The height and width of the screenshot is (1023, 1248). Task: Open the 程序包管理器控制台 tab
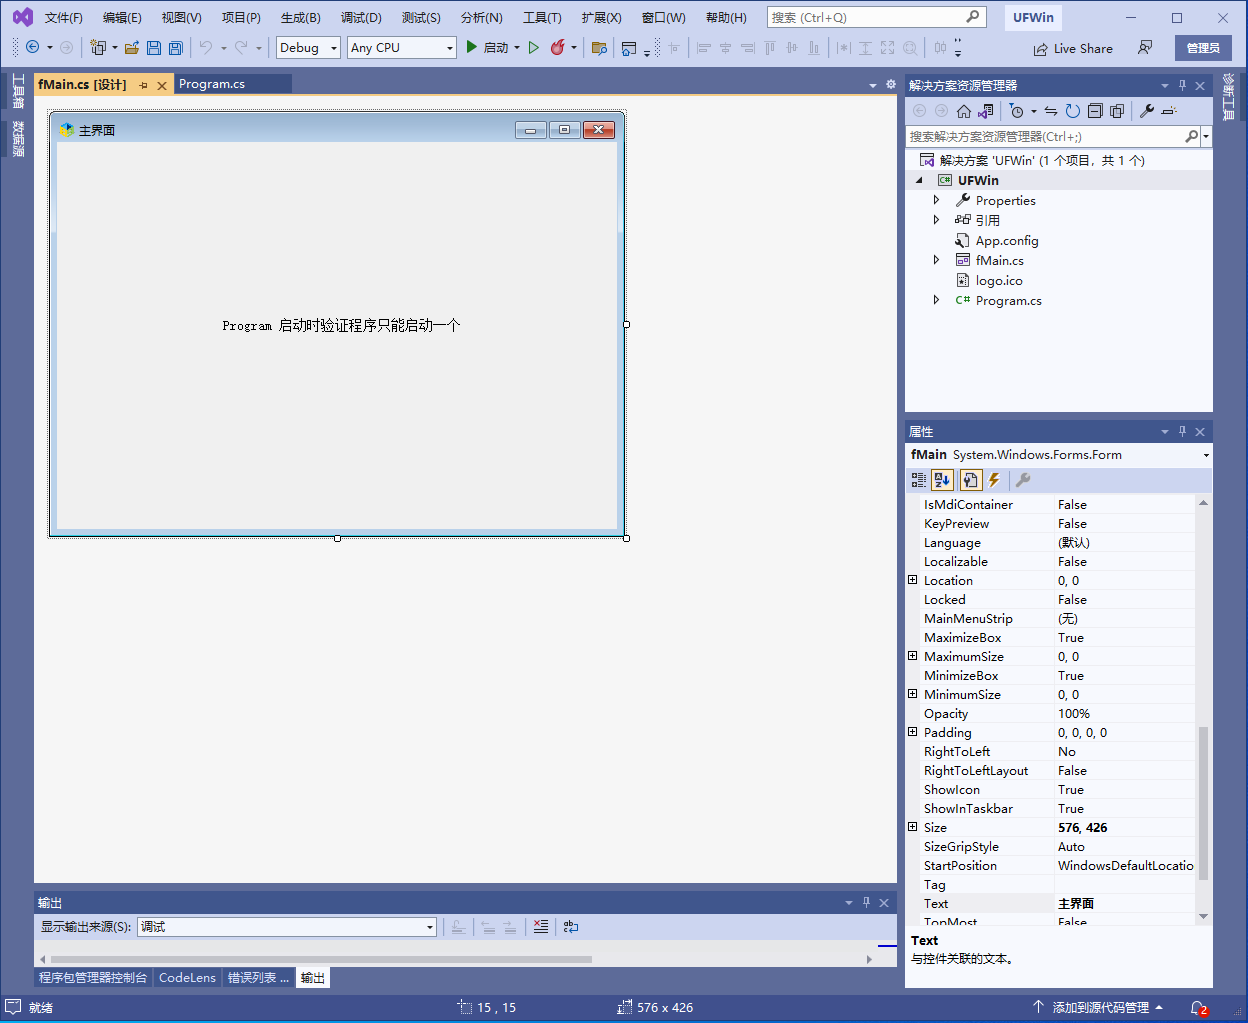pyautogui.click(x=93, y=978)
